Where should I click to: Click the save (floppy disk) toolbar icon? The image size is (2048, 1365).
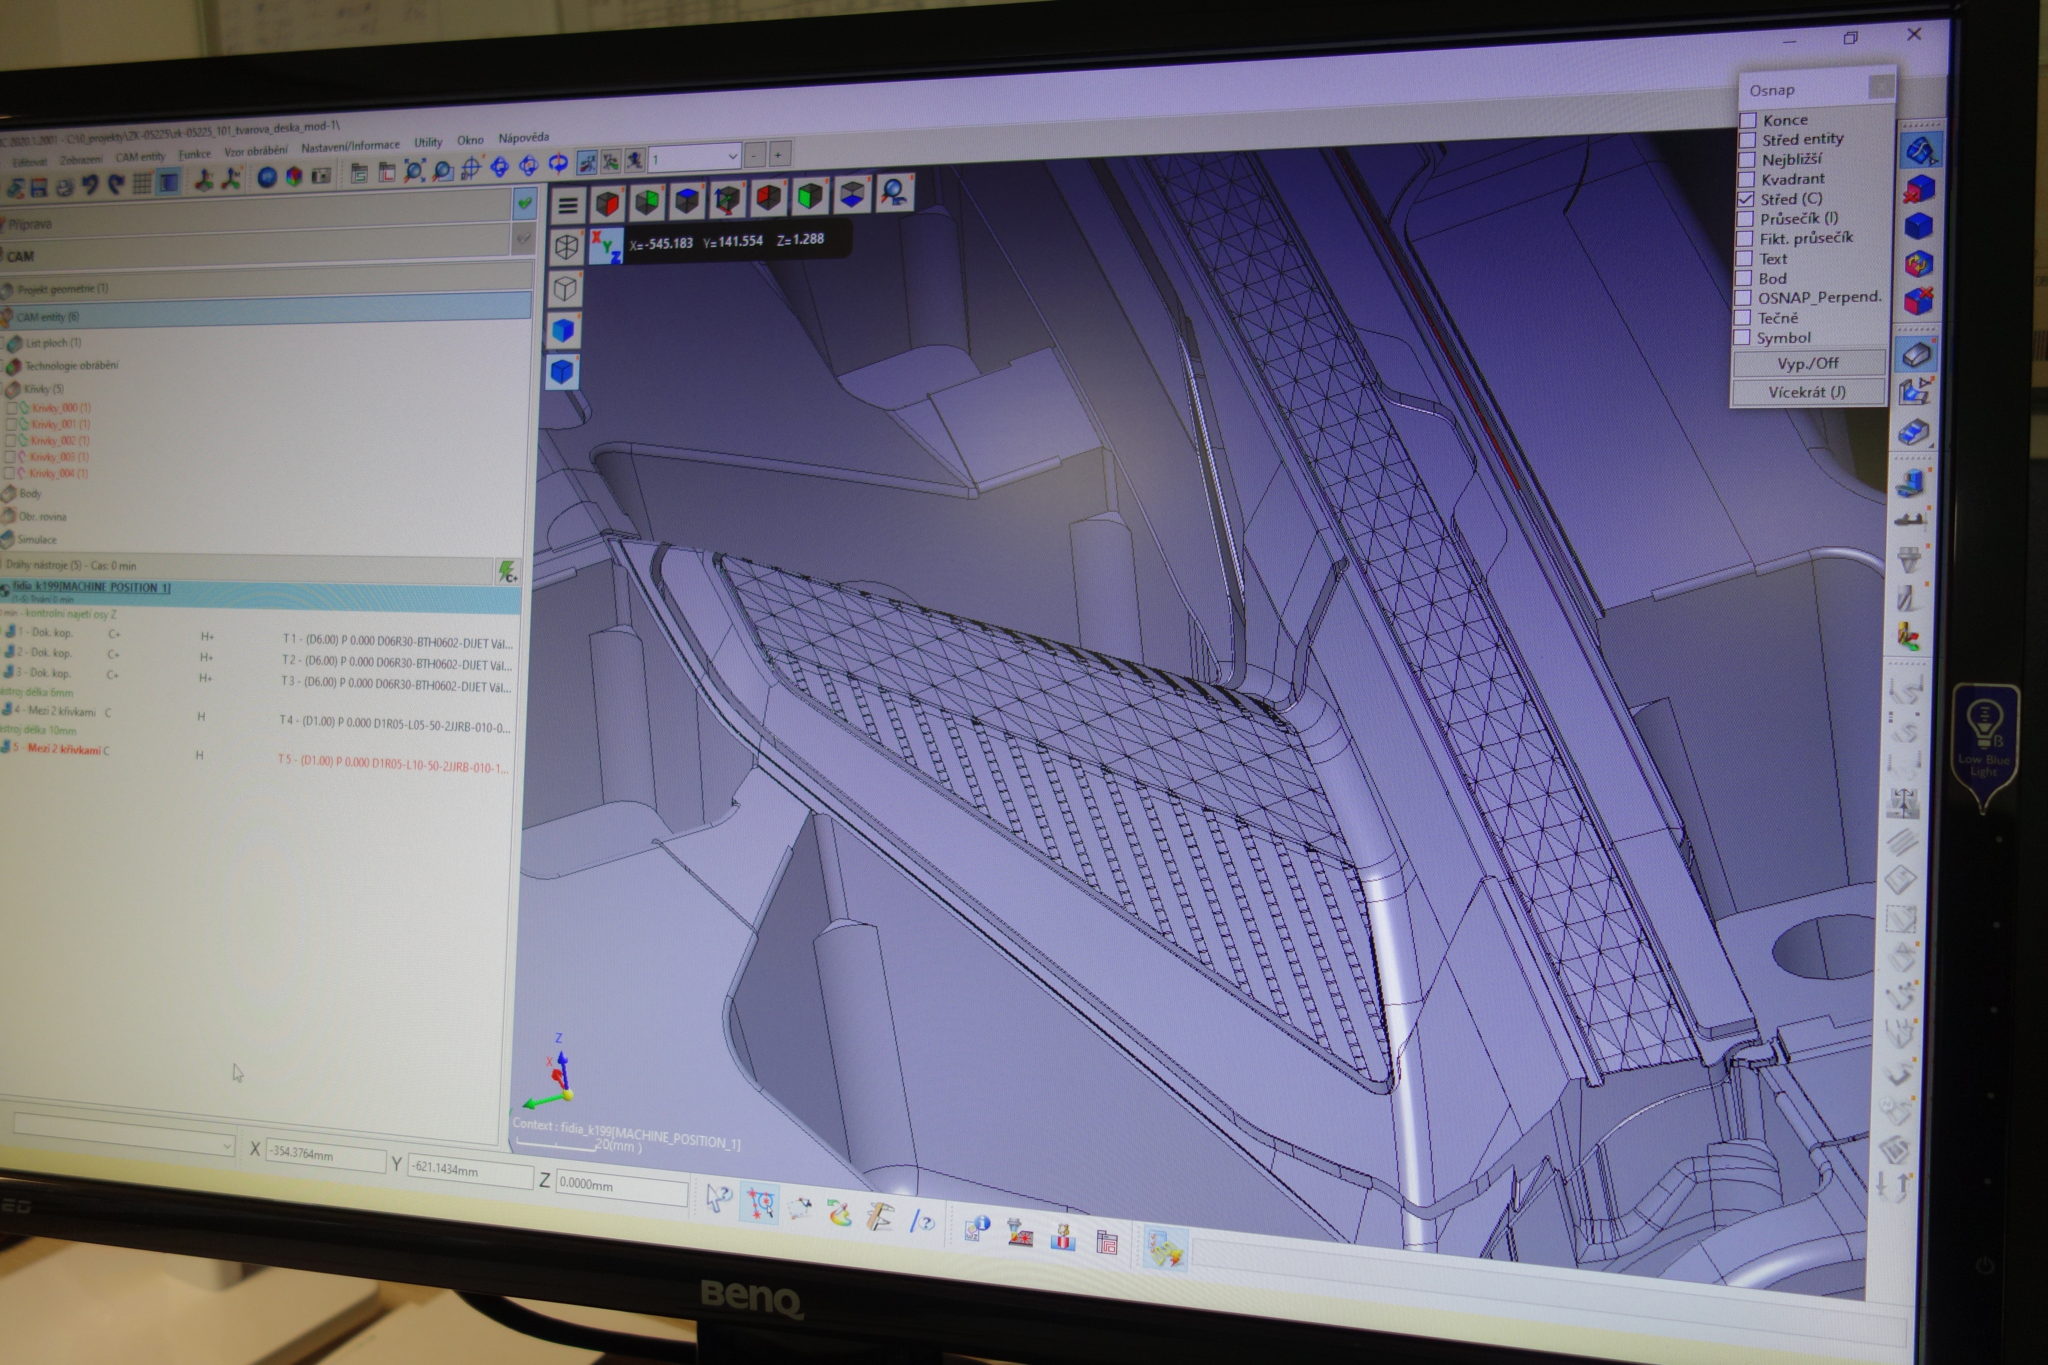39,187
